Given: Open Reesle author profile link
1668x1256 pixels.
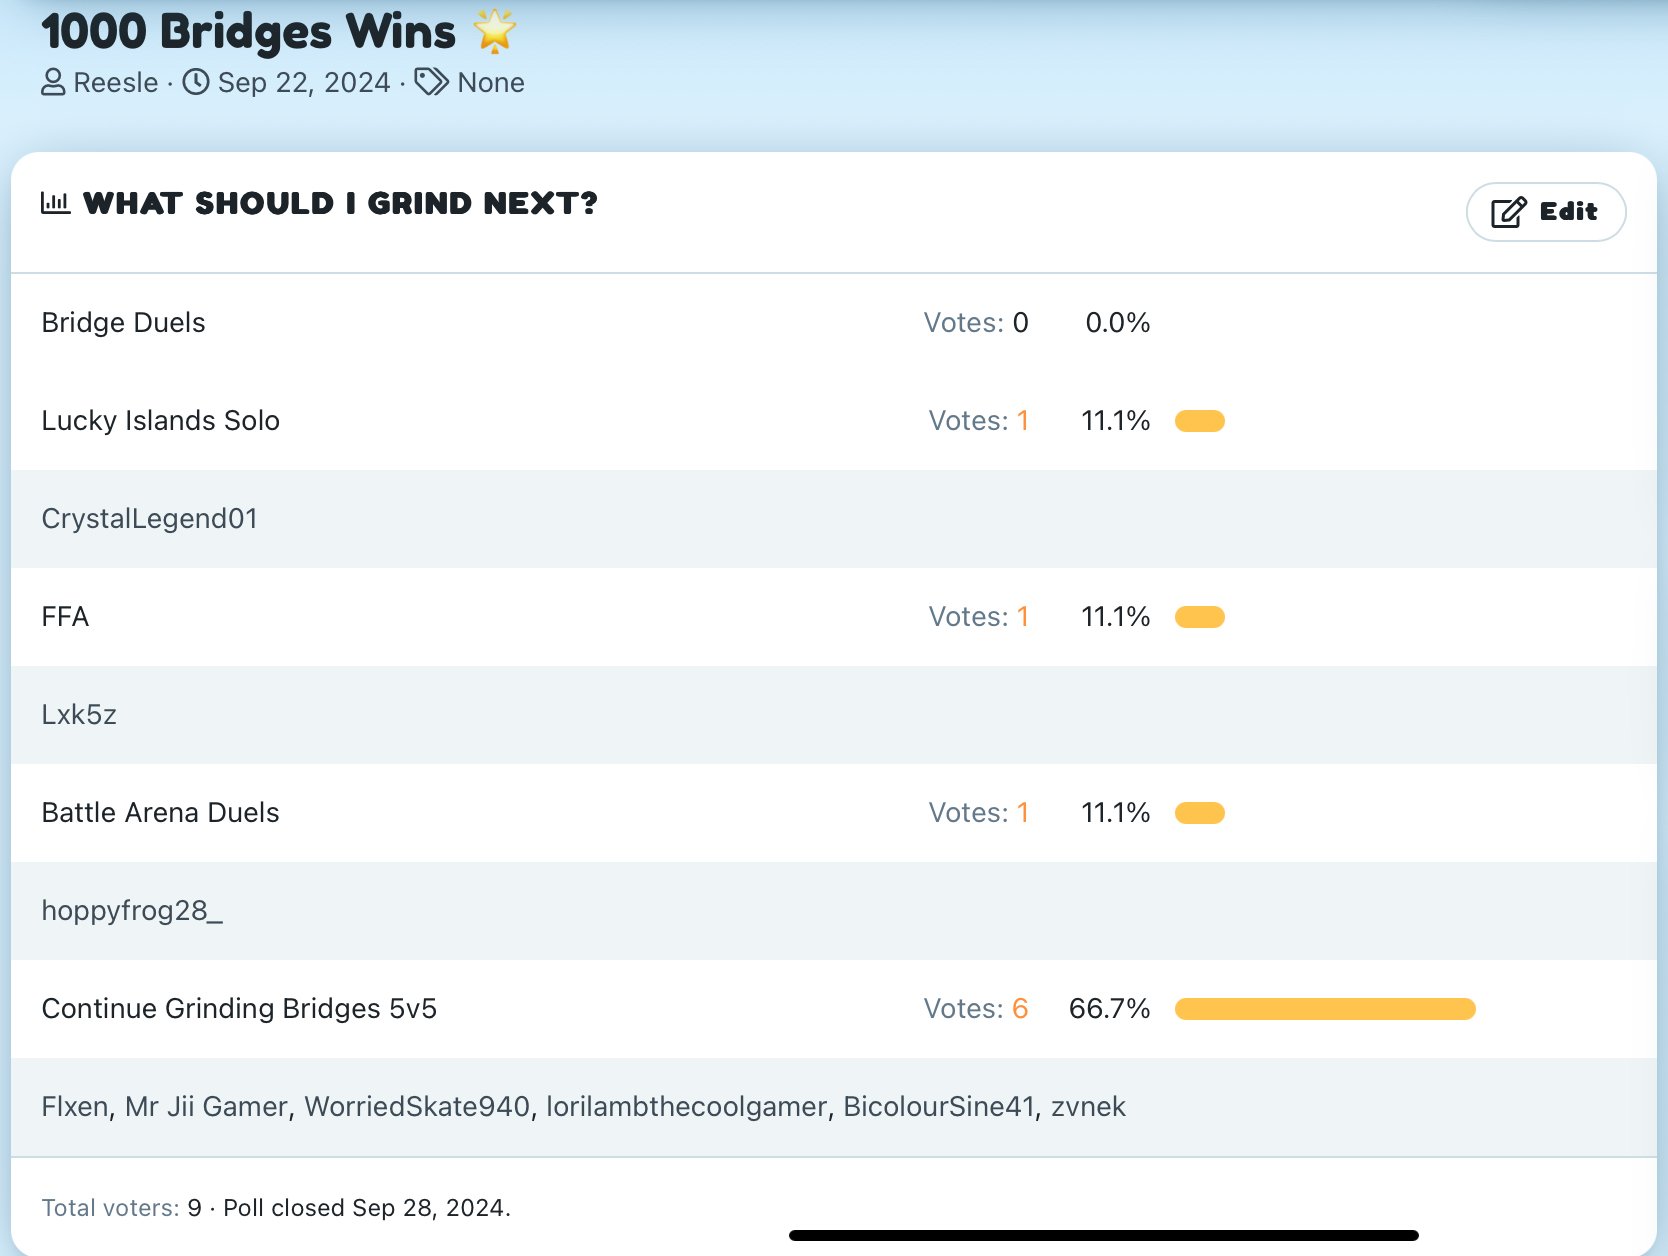Looking at the screenshot, I should tap(116, 82).
